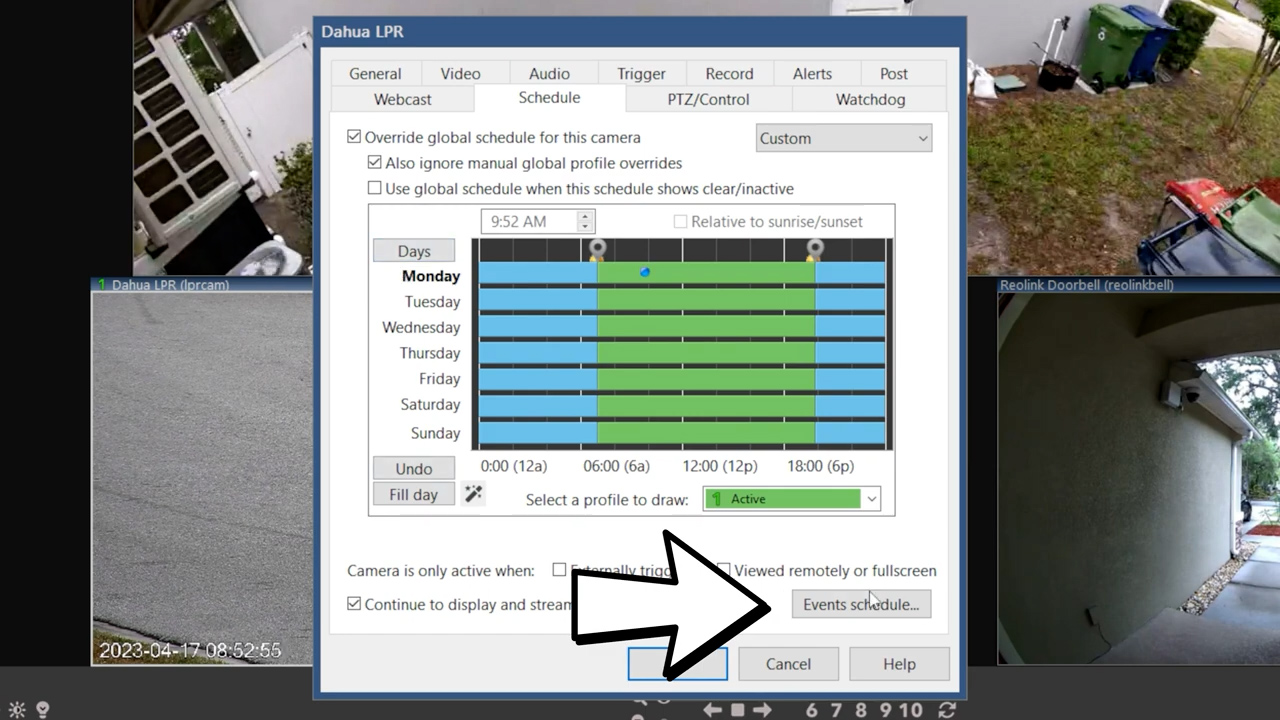Switch to the Audio tab
Viewport: 1280px width, 720px height.
[x=549, y=74]
